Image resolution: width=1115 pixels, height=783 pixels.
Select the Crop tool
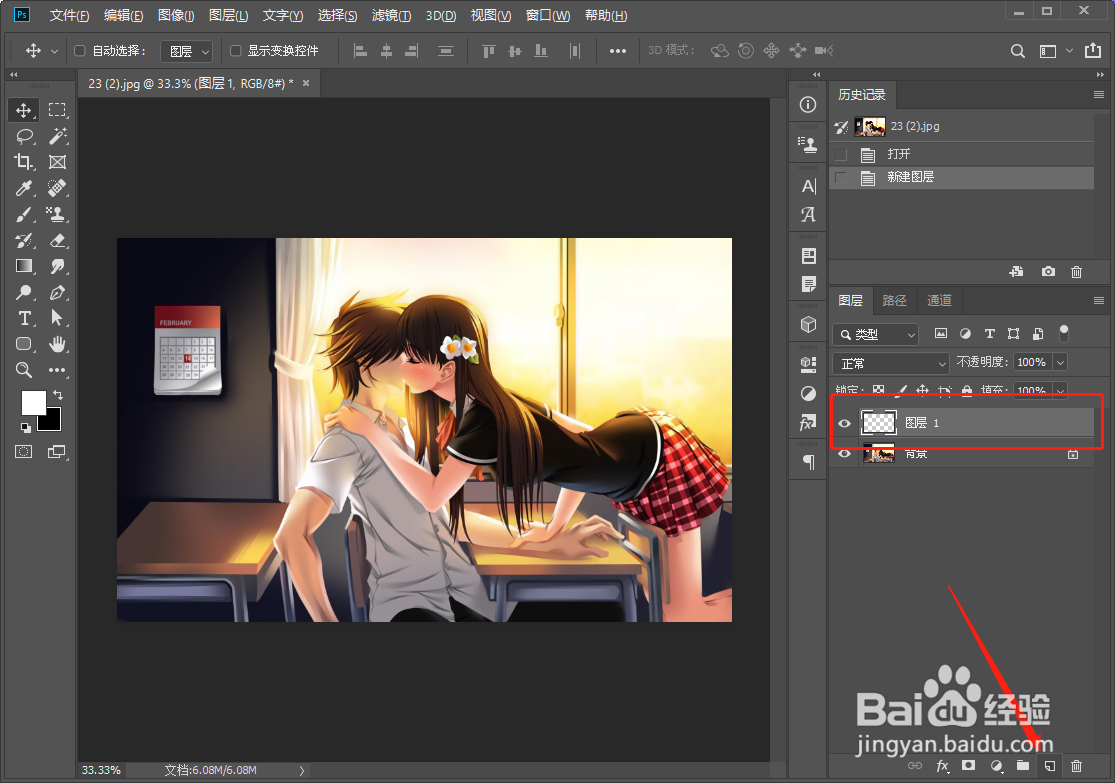click(x=23, y=162)
